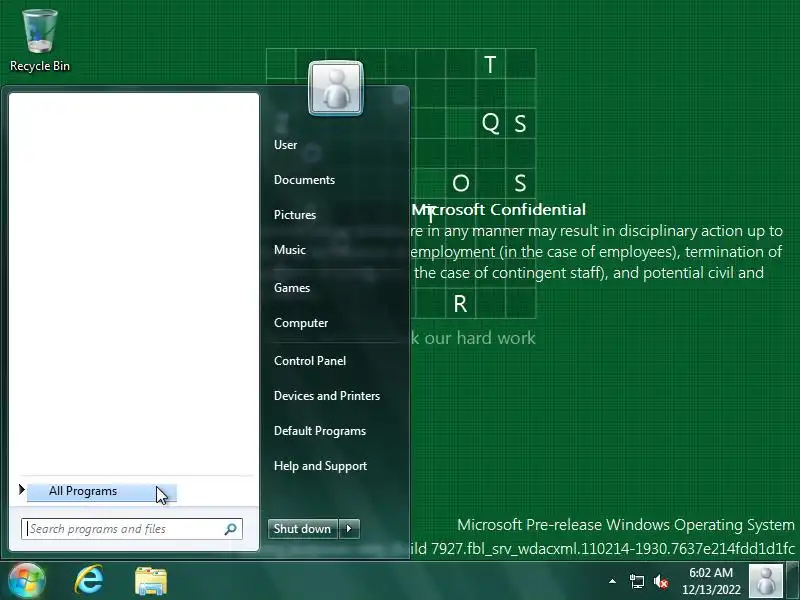The height and width of the screenshot is (600, 800).
Task: Open Computer from Start menu
Action: tap(301, 323)
